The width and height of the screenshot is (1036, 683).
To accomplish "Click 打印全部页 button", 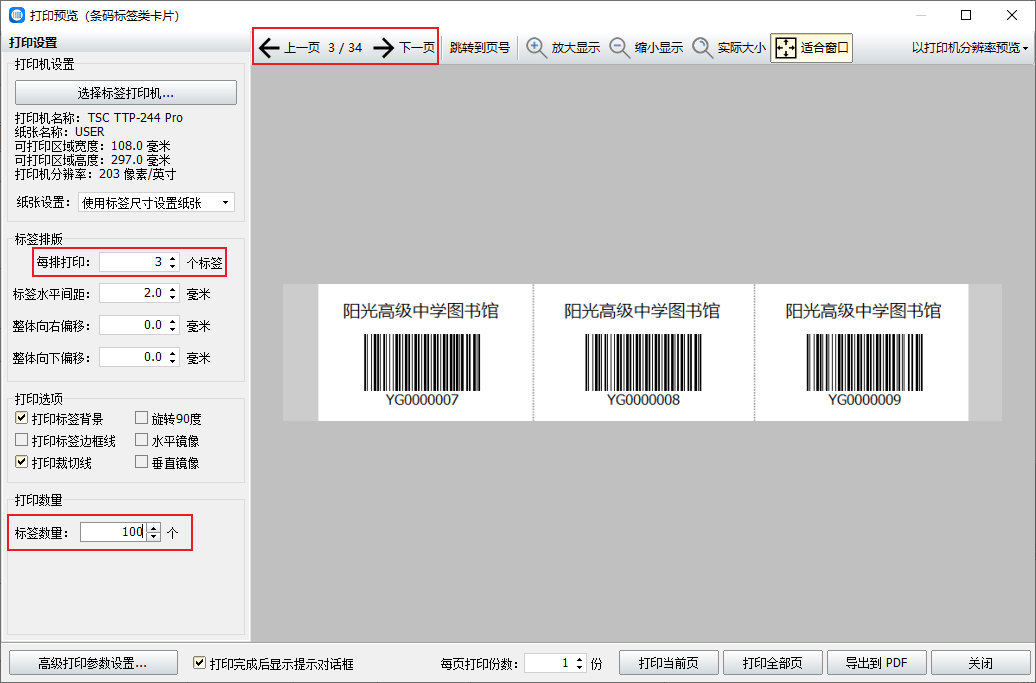I will click(772, 663).
